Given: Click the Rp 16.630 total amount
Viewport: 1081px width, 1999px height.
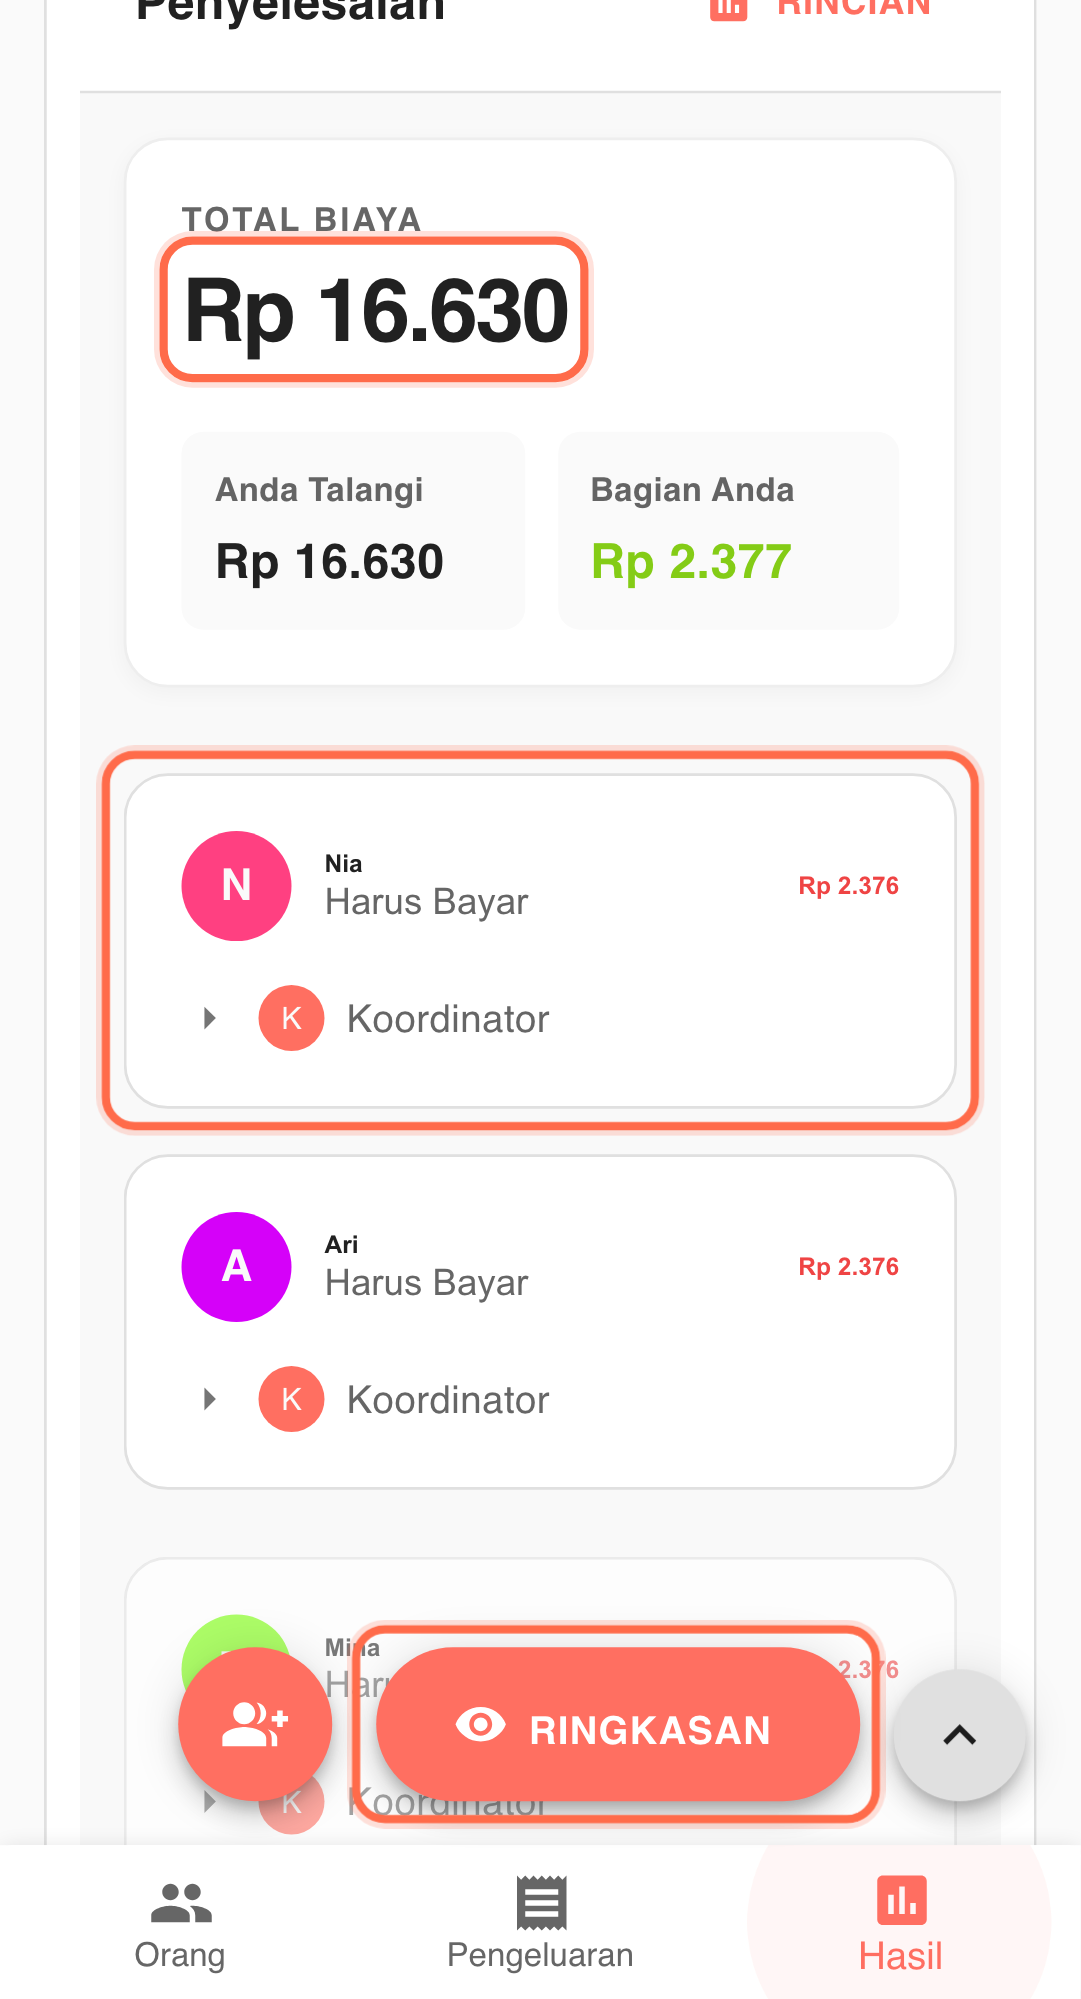Looking at the screenshot, I should click(376, 311).
